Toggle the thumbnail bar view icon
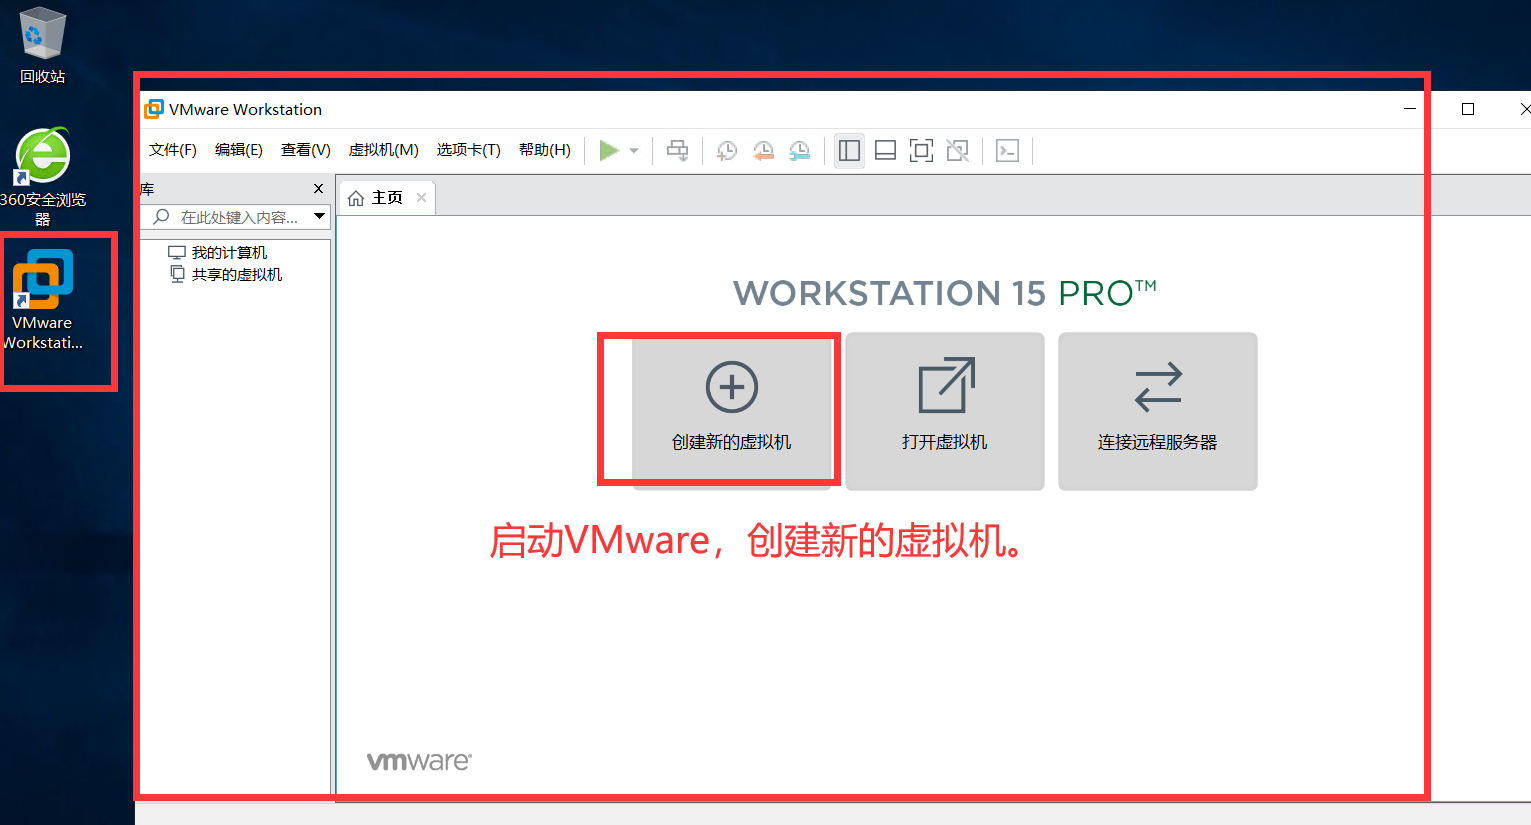Screen dimensions: 1531x825 tap(885, 150)
